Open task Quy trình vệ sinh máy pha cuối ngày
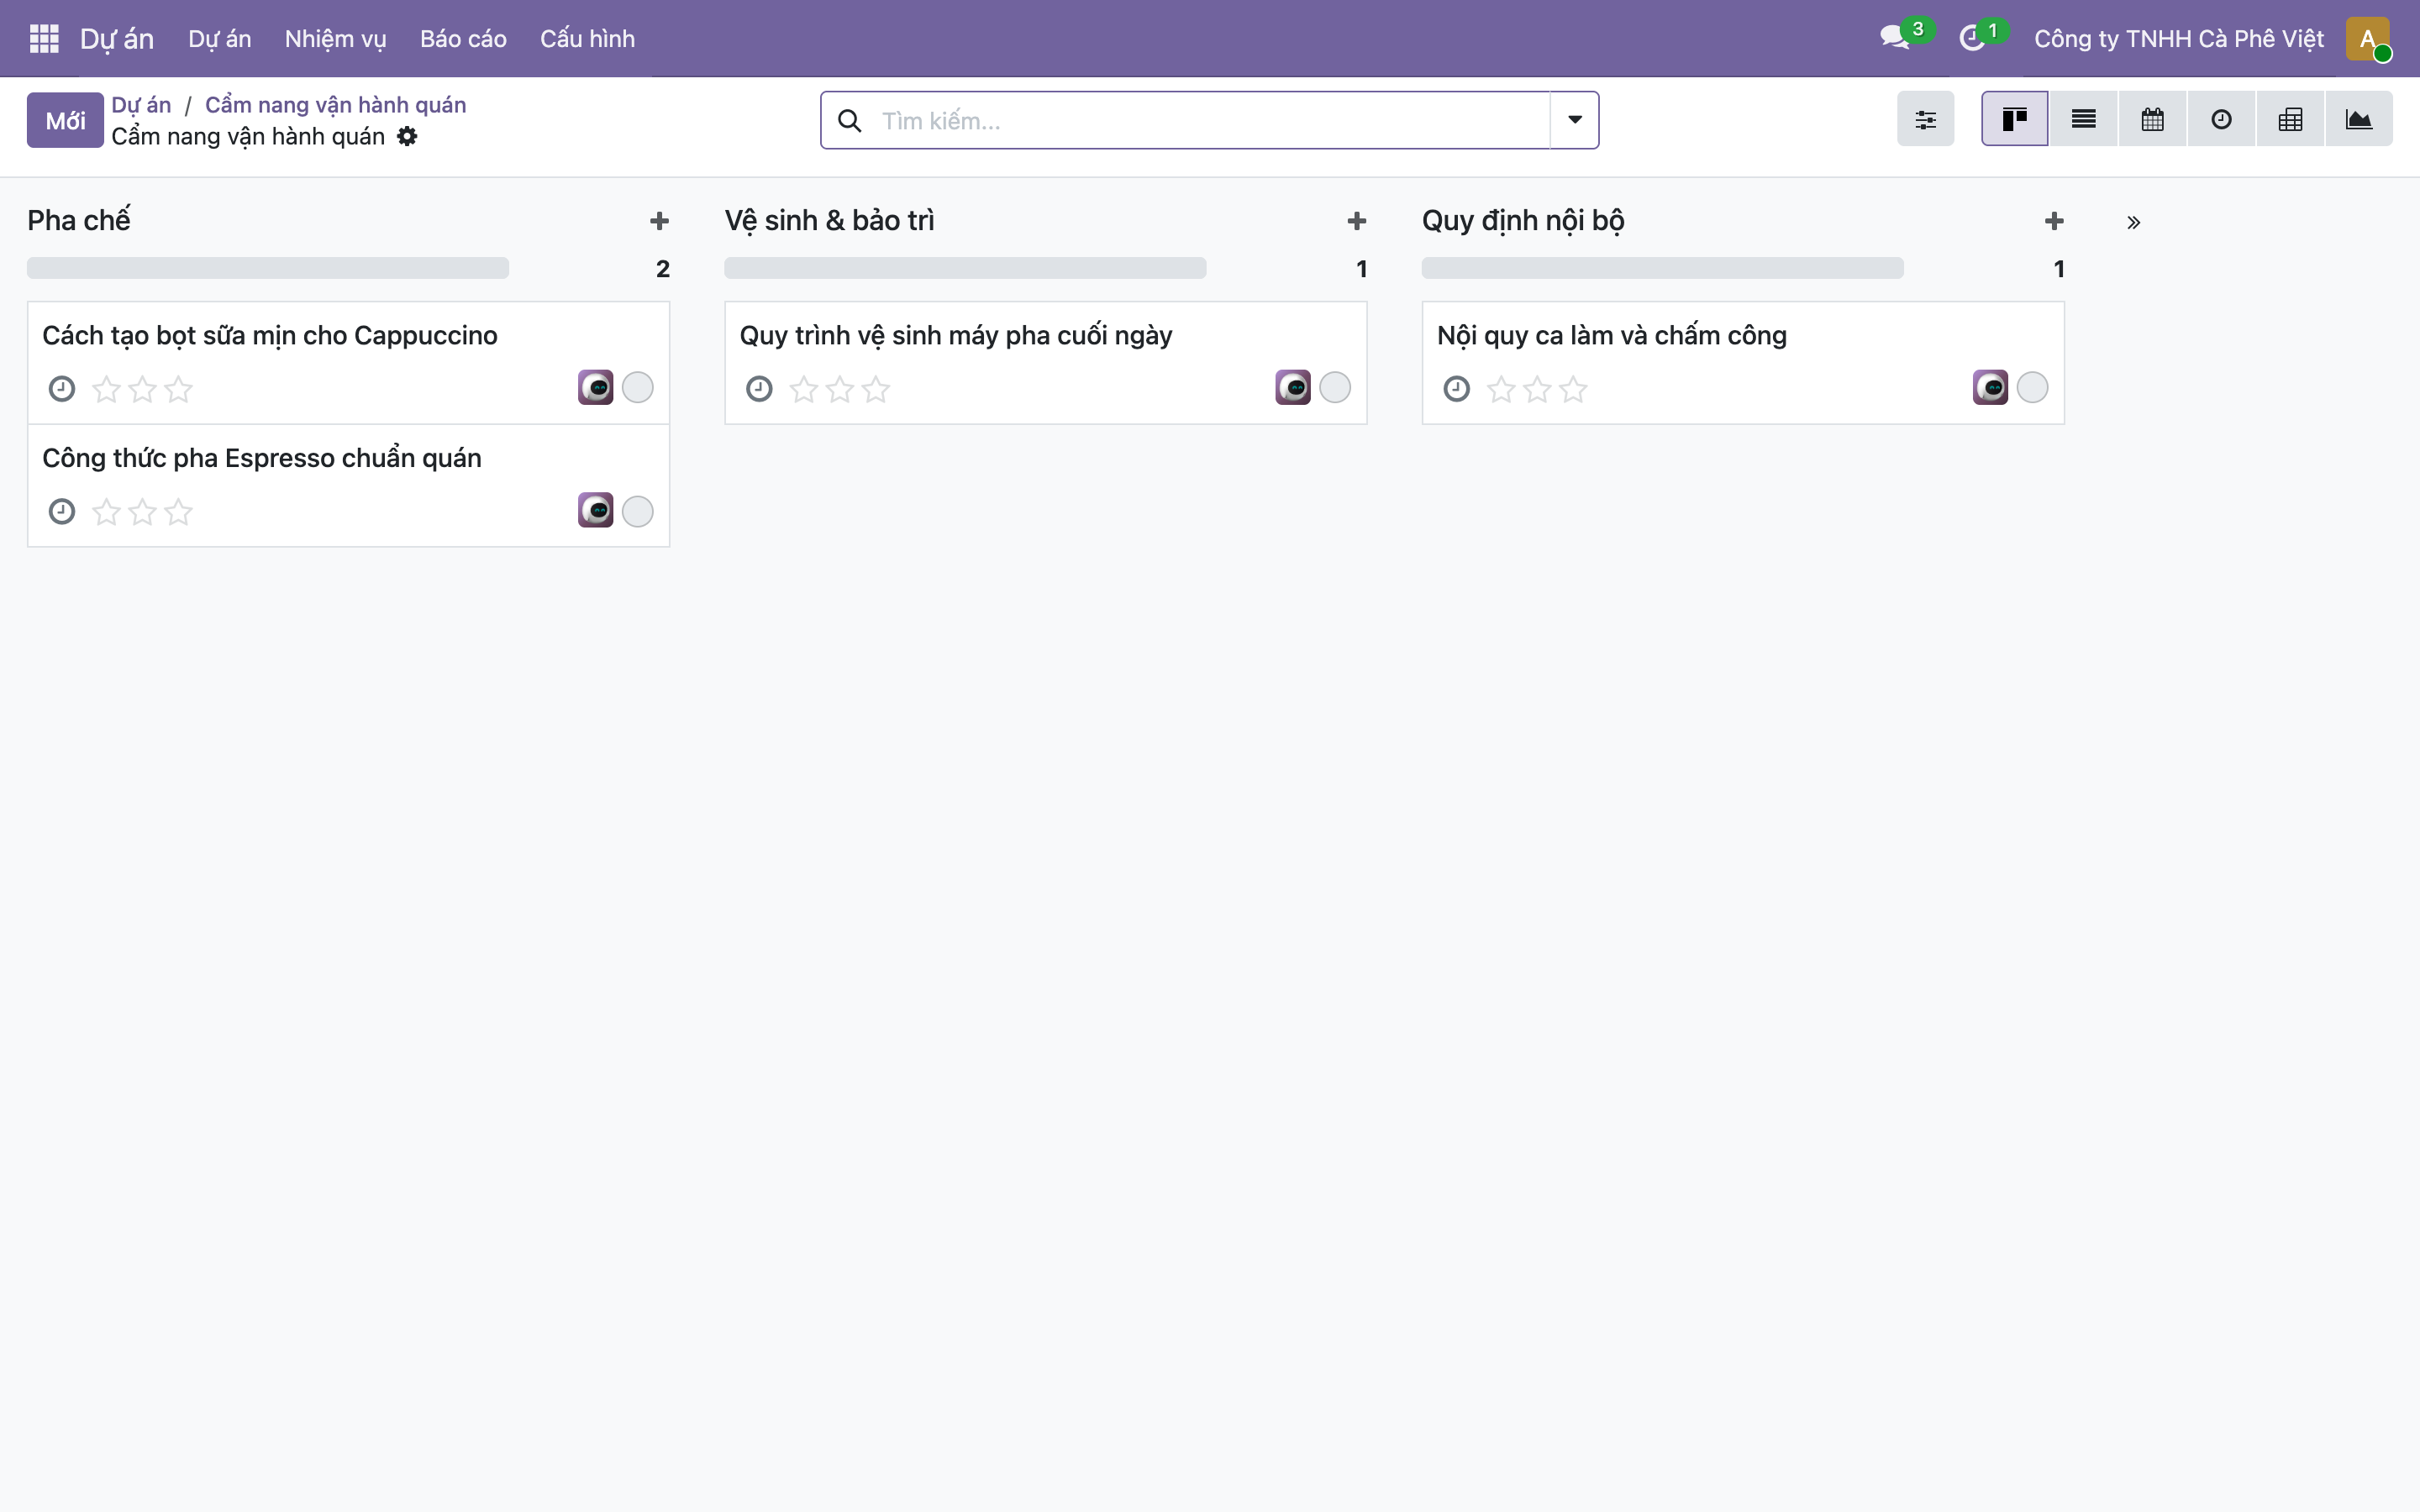This screenshot has width=2420, height=1512. click(956, 335)
